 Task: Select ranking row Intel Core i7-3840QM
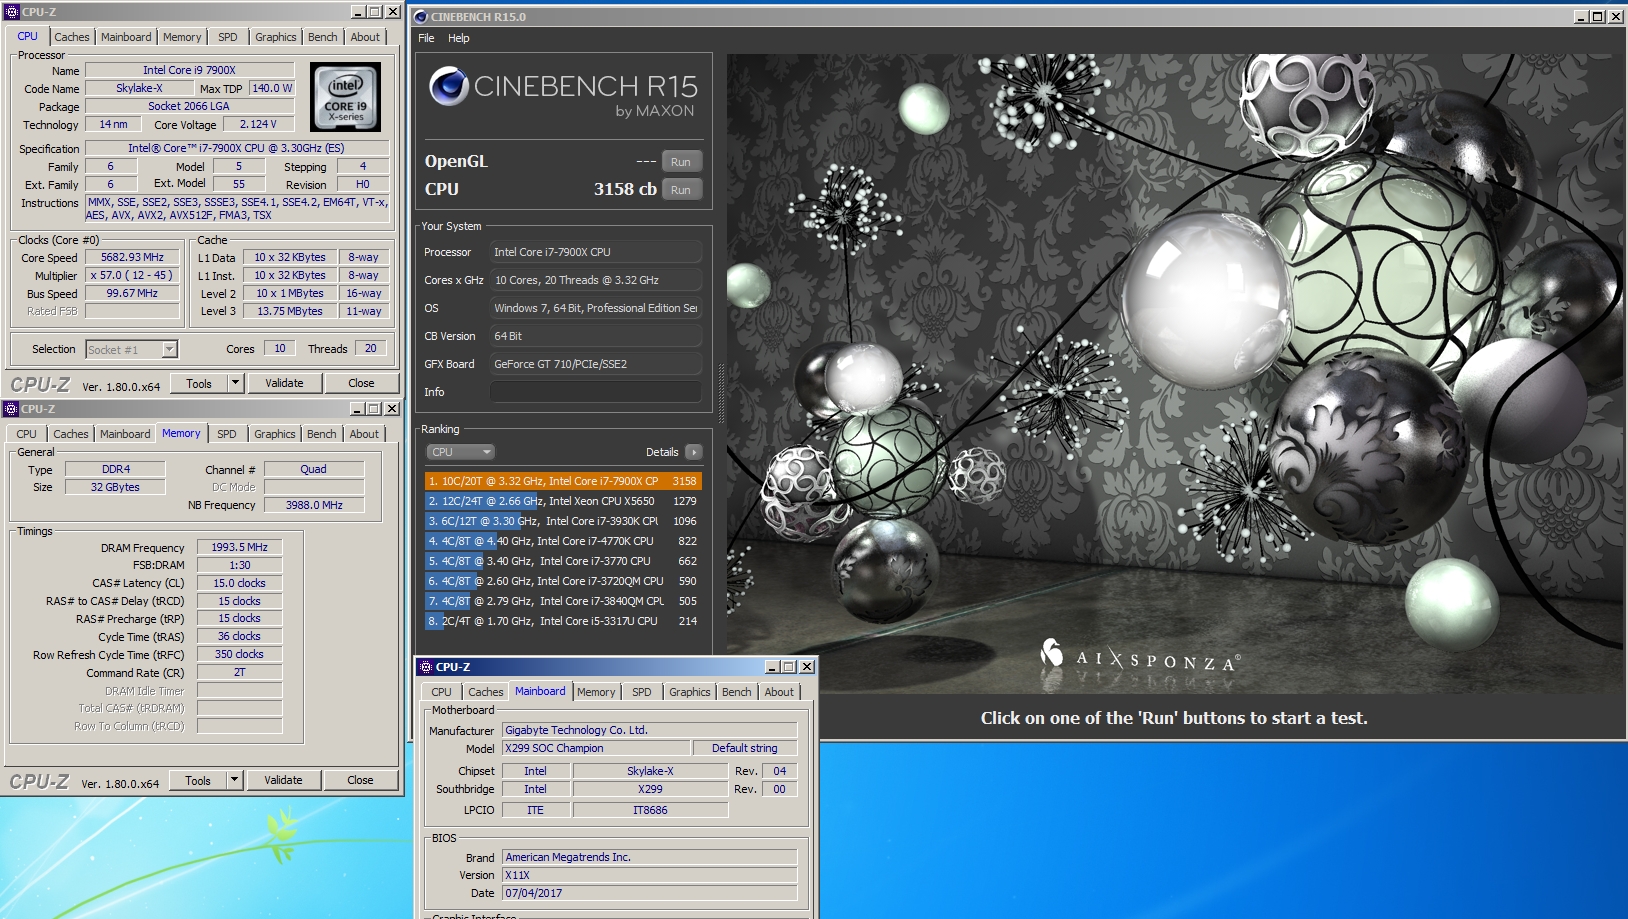[x=563, y=601]
